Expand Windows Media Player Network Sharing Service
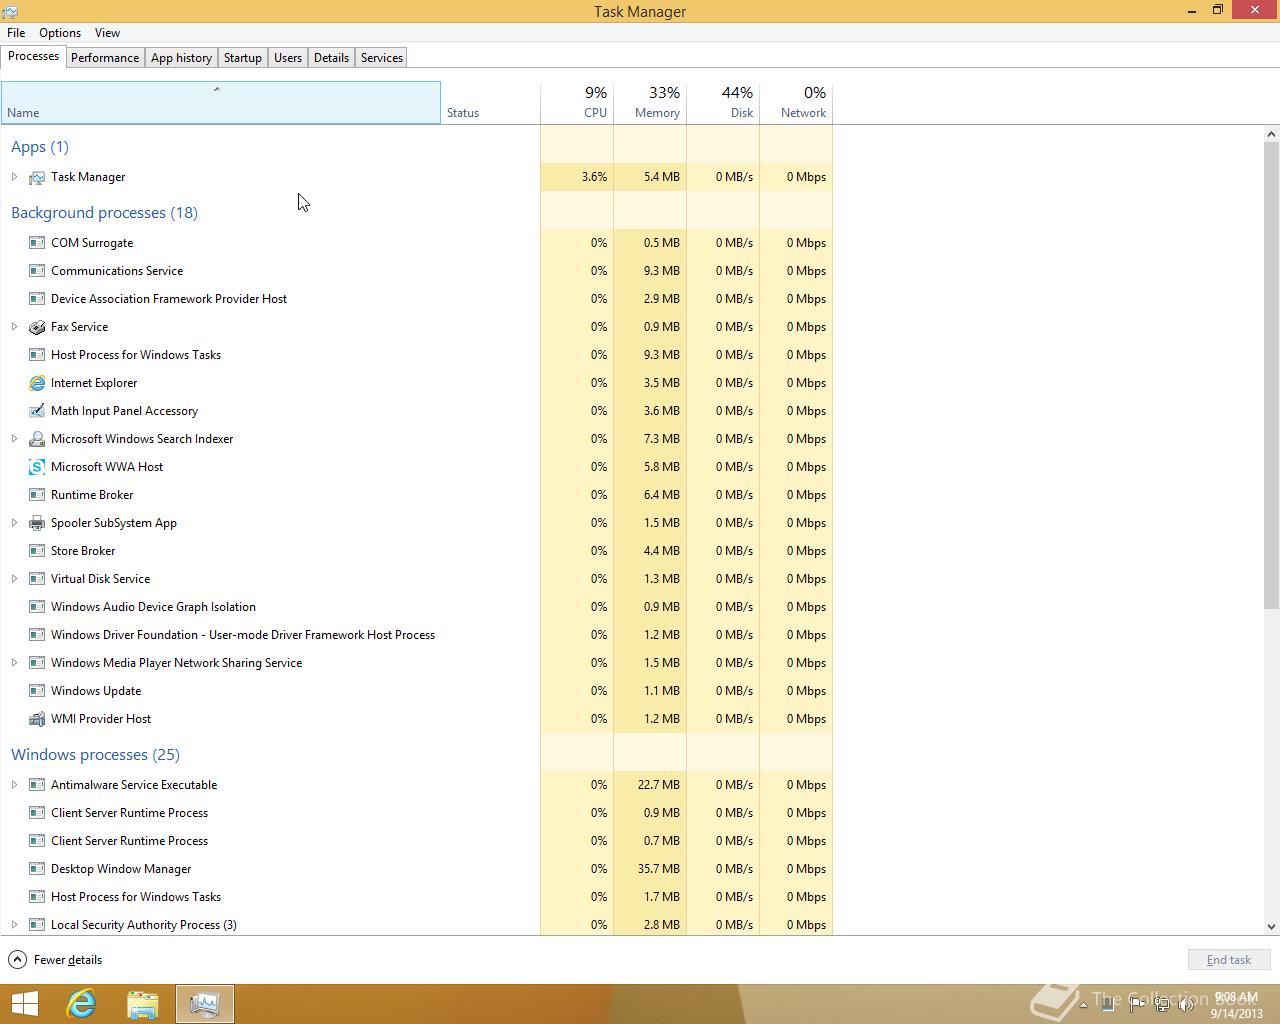This screenshot has height=1024, width=1280. pyautogui.click(x=14, y=663)
